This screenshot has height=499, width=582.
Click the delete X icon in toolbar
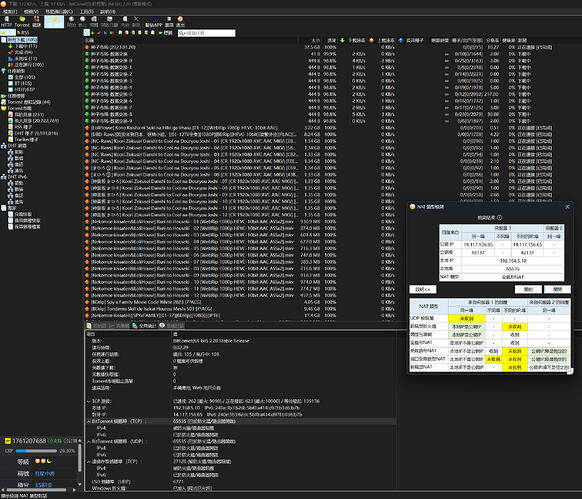point(136,22)
